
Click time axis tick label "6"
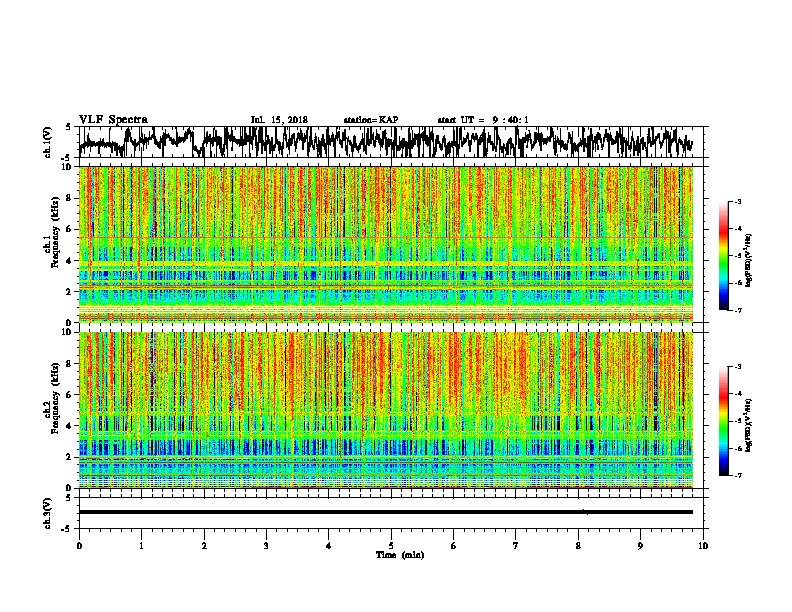(x=454, y=546)
